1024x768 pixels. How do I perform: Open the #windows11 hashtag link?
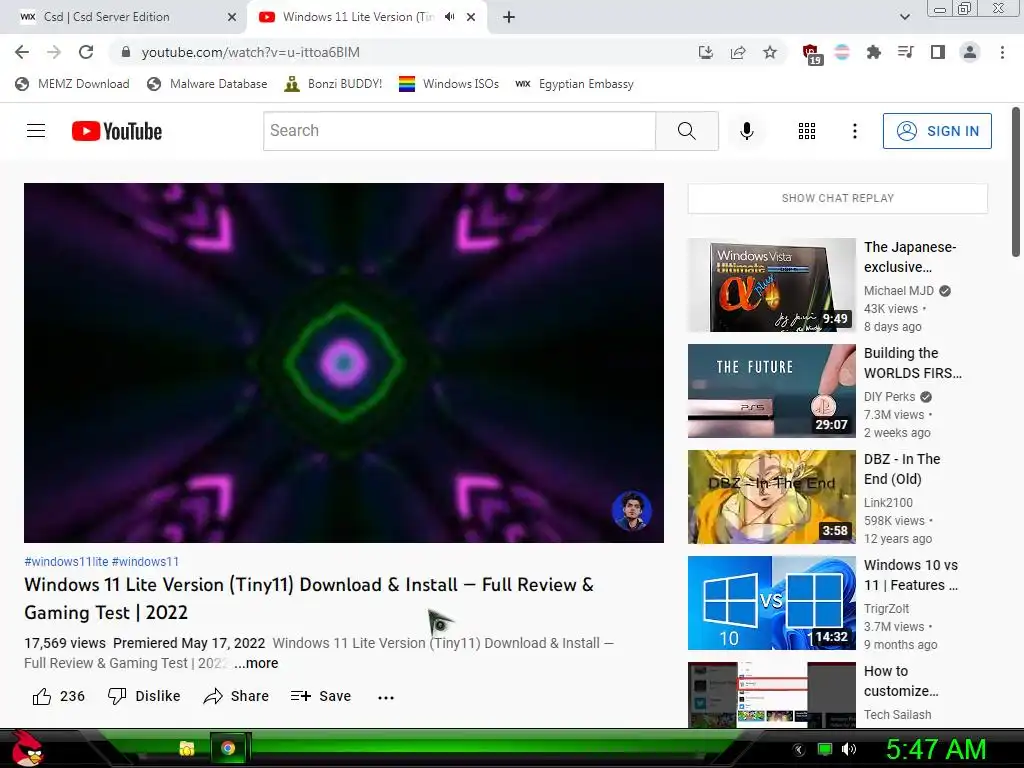coord(145,562)
